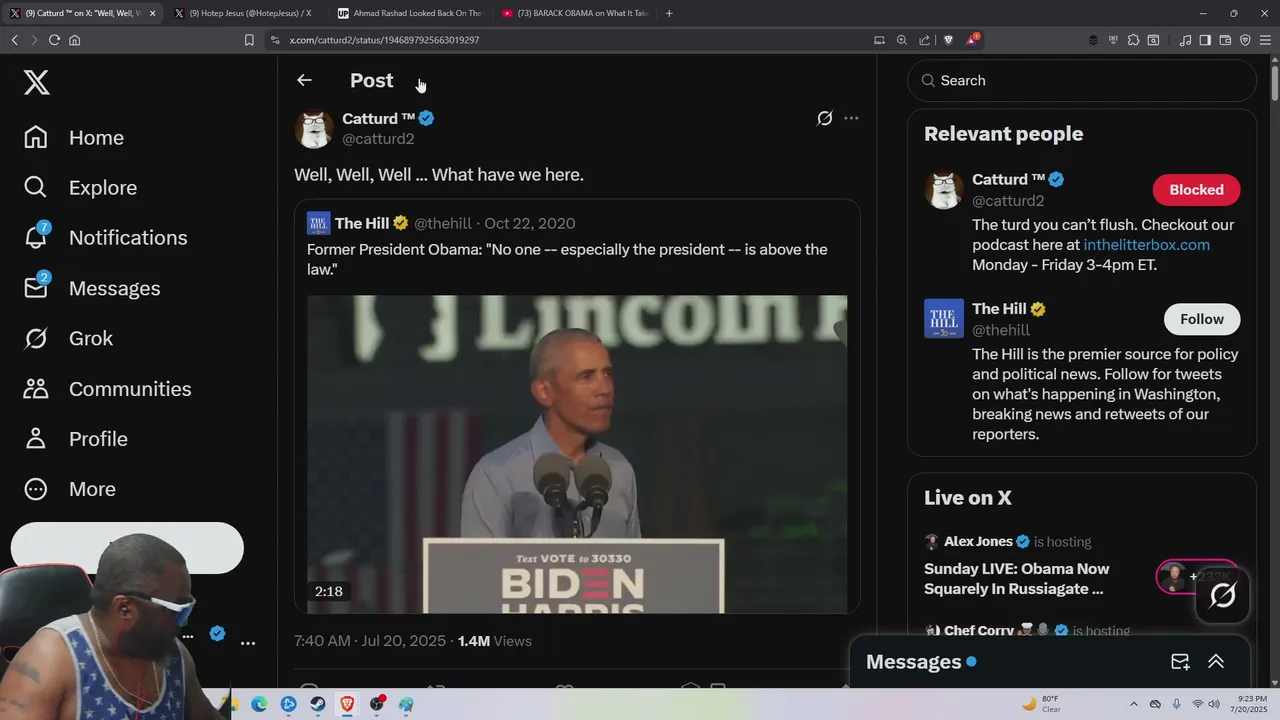
Task: Click the red Blocked button for Catturd
Action: coord(1196,190)
